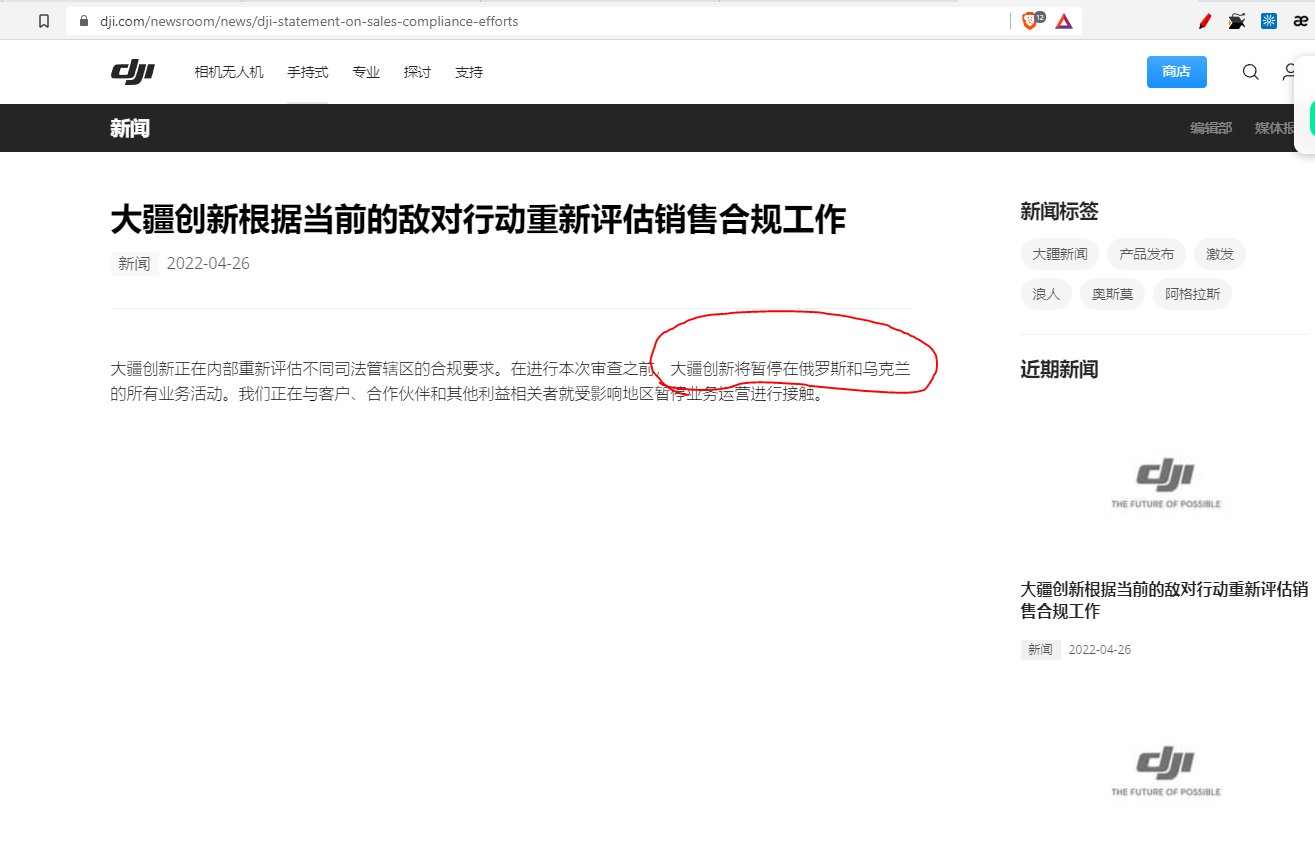Viewport: 1315px width, 841px height.
Task: Click the DJI logo in header
Action: click(x=132, y=72)
